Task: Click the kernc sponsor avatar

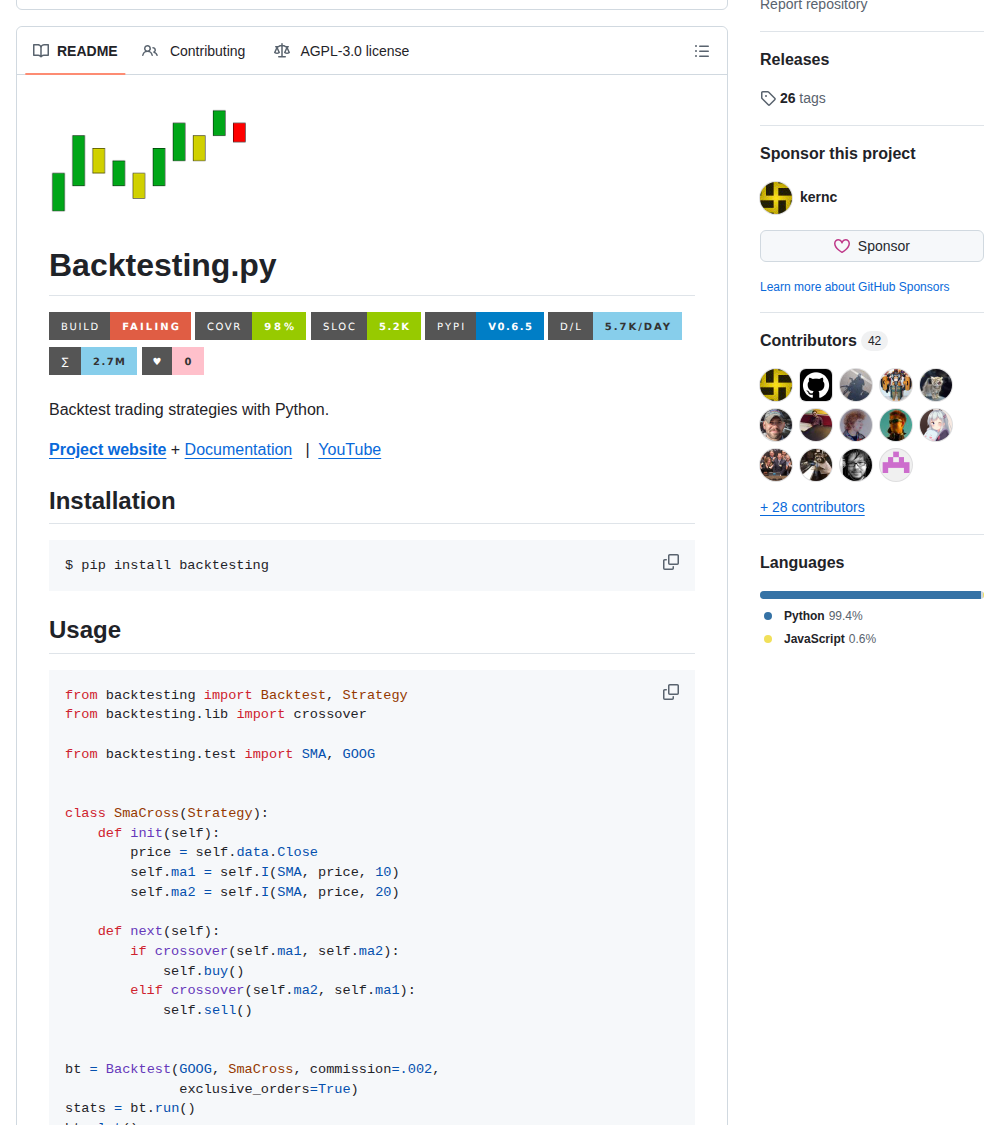Action: (776, 197)
